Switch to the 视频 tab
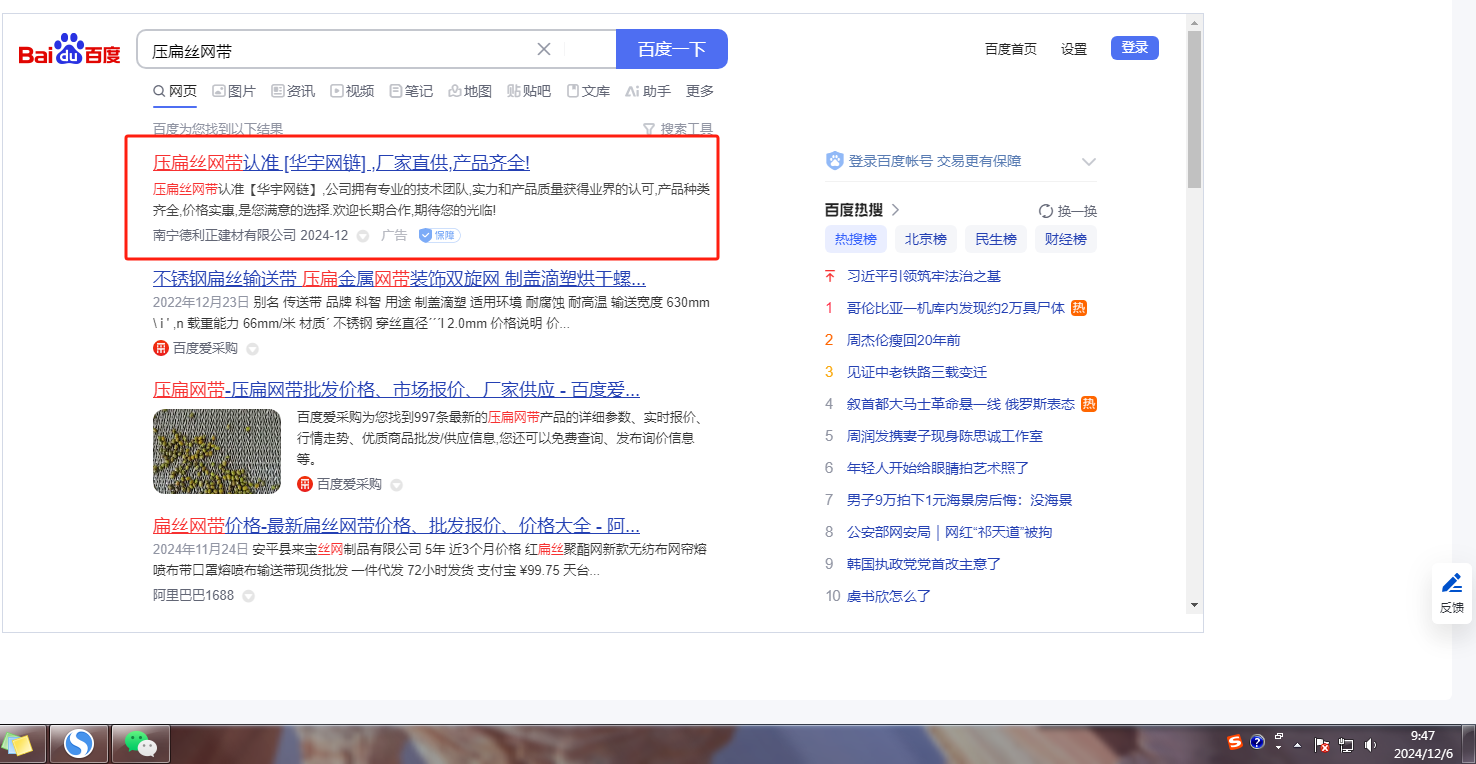The image size is (1476, 764). pyautogui.click(x=352, y=91)
